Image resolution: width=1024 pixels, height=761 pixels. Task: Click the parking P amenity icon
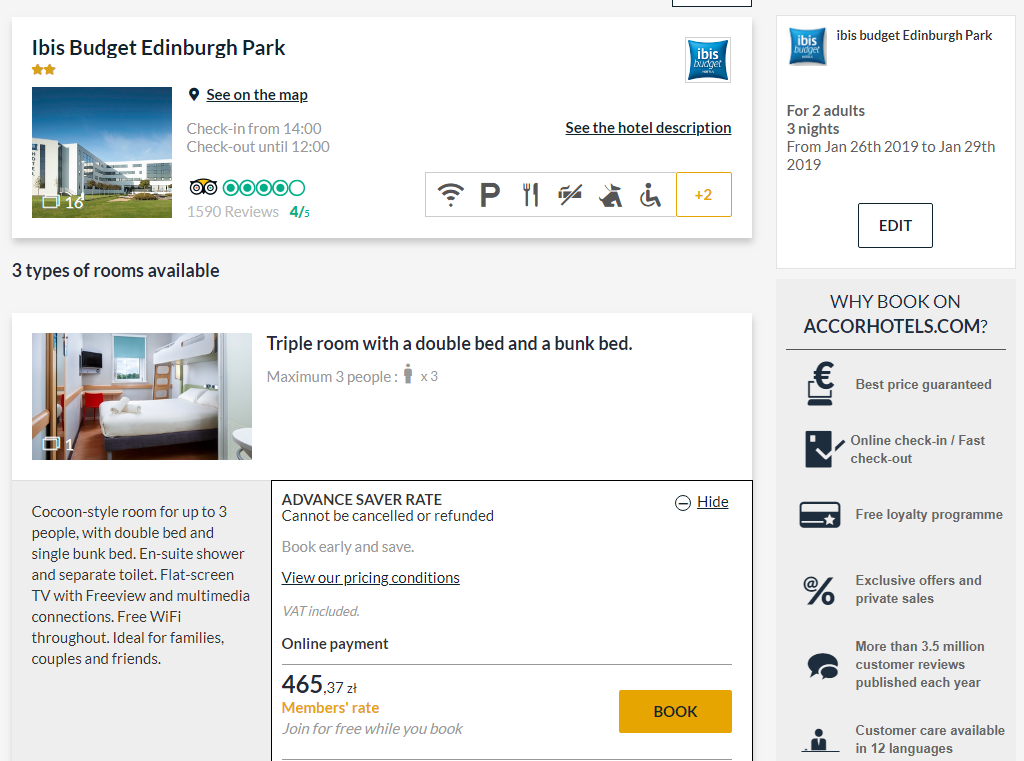pos(490,195)
